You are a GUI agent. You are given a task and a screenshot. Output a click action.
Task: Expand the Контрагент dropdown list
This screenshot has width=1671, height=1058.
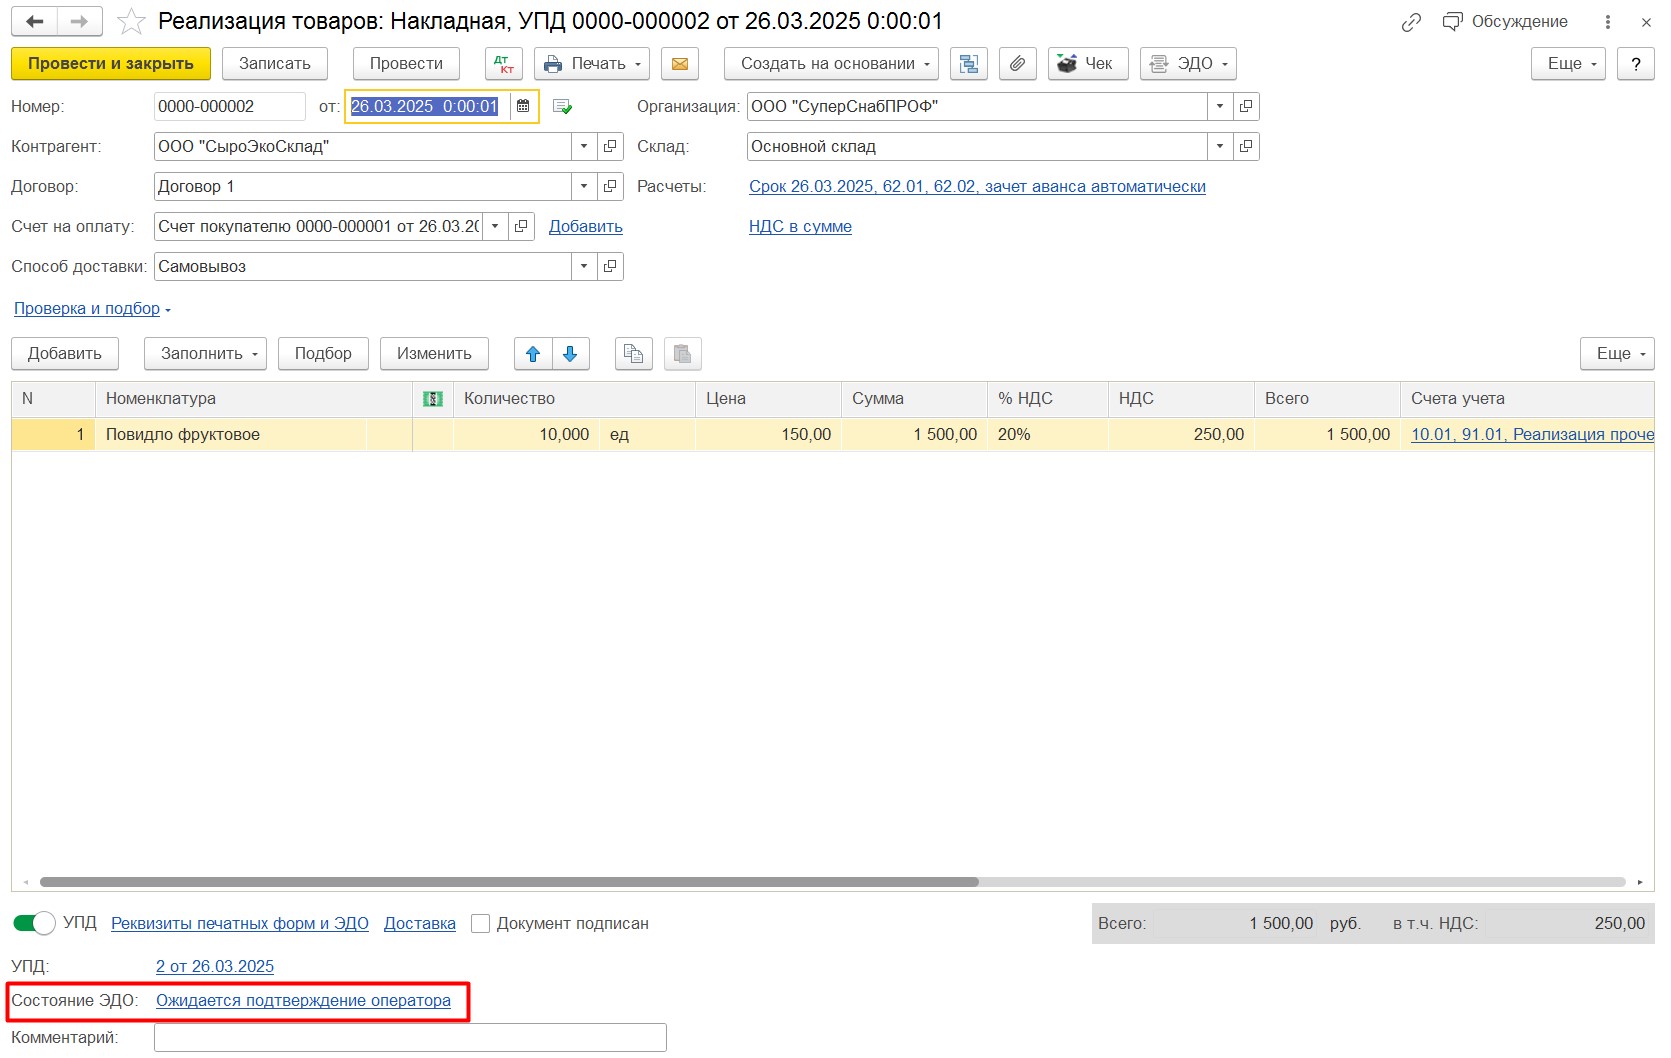[x=584, y=147]
